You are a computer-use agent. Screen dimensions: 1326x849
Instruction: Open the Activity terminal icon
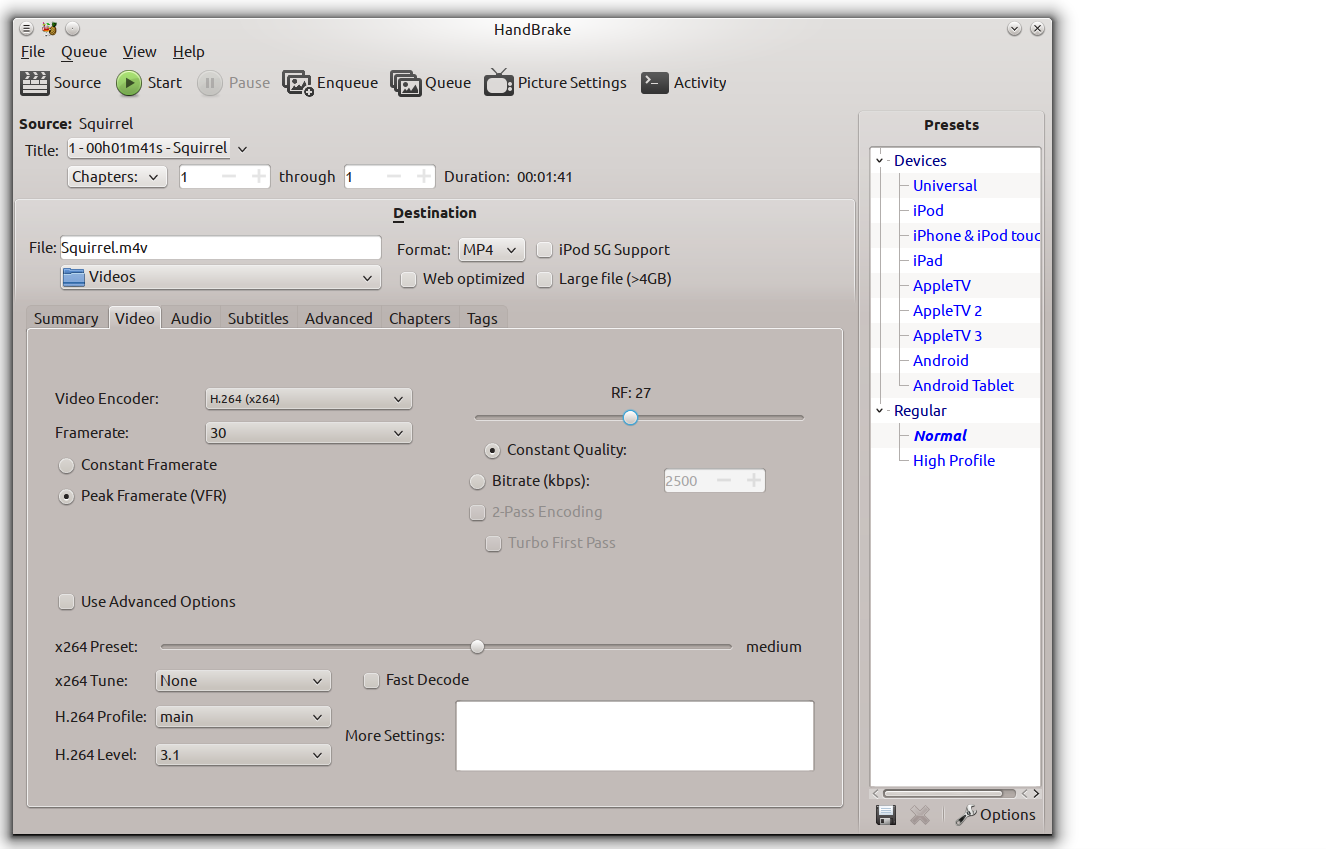click(655, 83)
